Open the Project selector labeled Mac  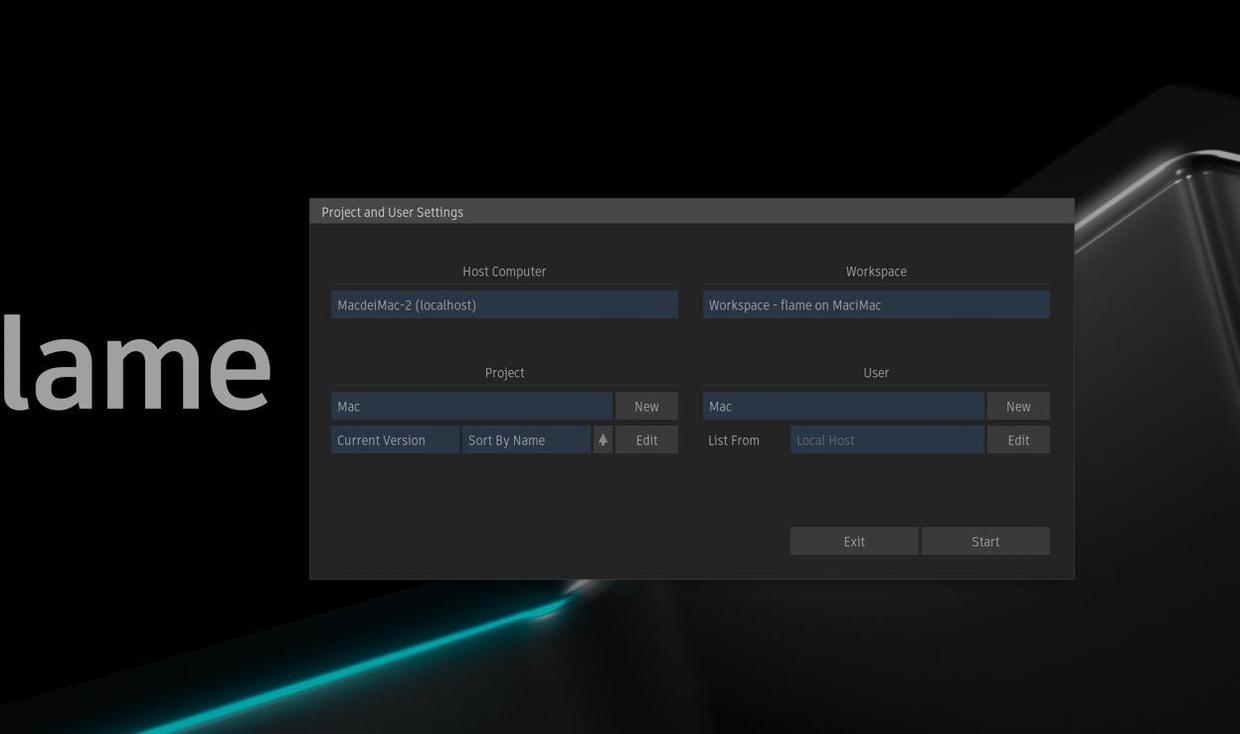point(471,404)
